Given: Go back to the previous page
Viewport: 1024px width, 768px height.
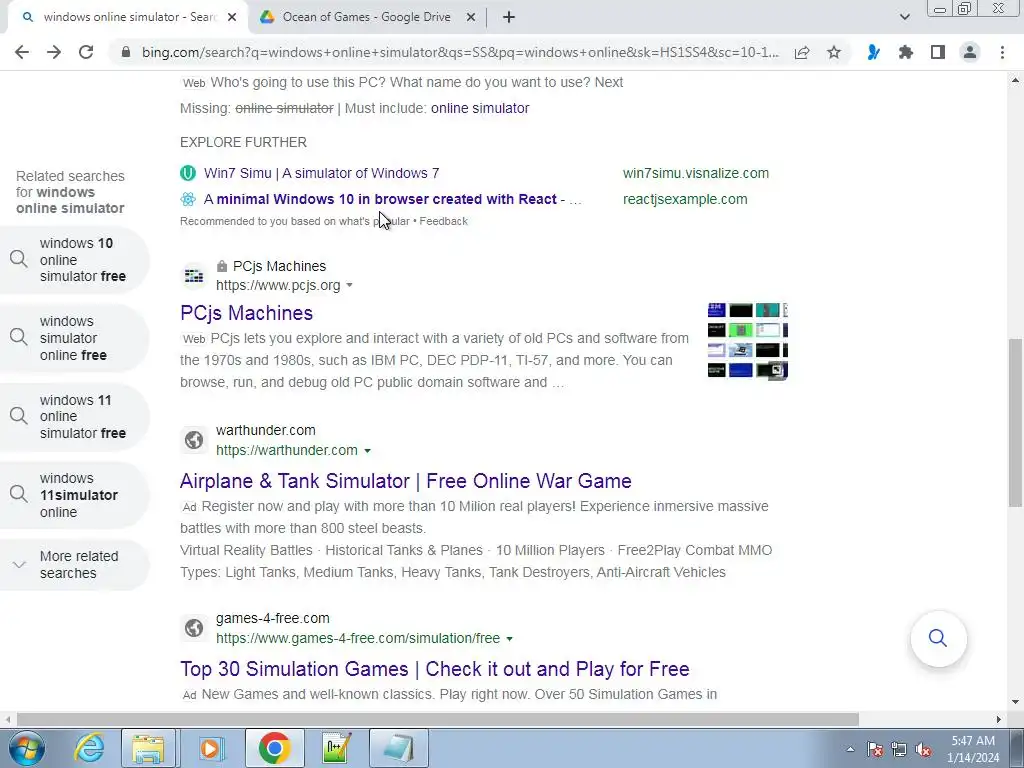Looking at the screenshot, I should [22, 52].
